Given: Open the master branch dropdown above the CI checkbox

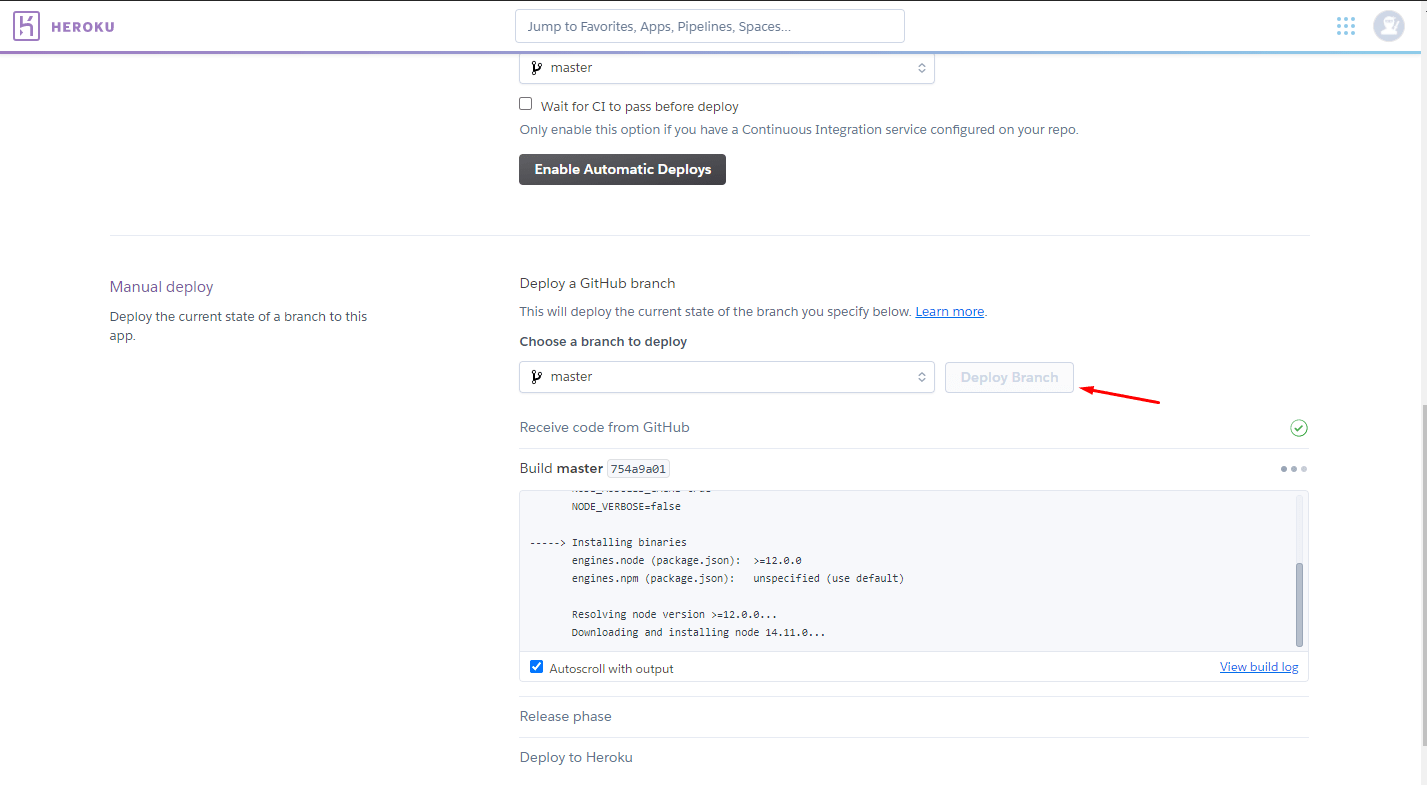Looking at the screenshot, I should [x=727, y=68].
